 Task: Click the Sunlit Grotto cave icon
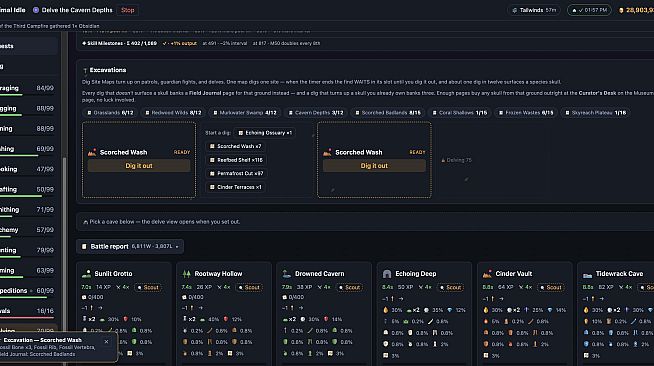click(86, 274)
